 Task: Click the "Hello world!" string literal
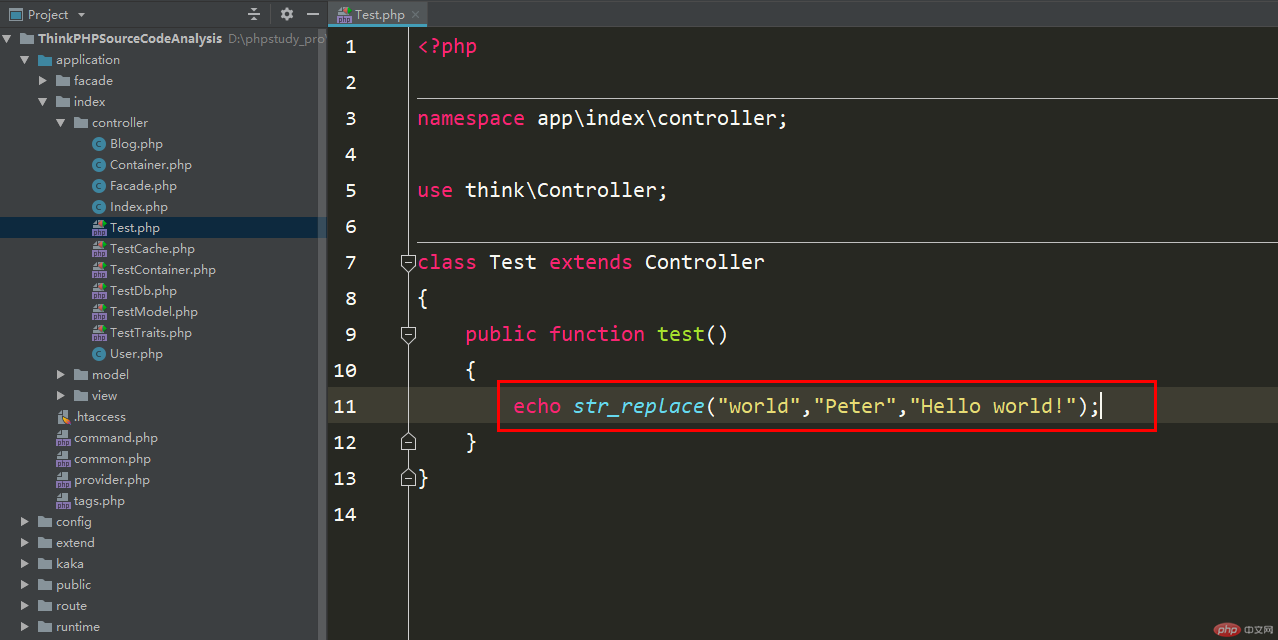click(x=992, y=406)
